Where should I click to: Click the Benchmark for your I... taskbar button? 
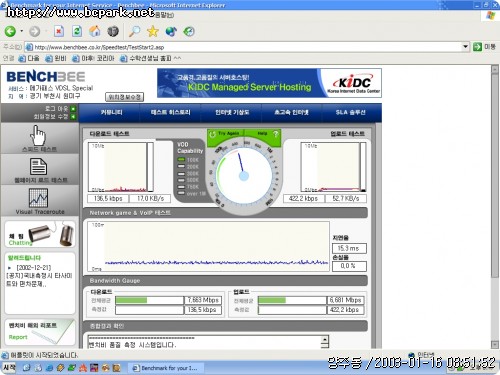166,368
